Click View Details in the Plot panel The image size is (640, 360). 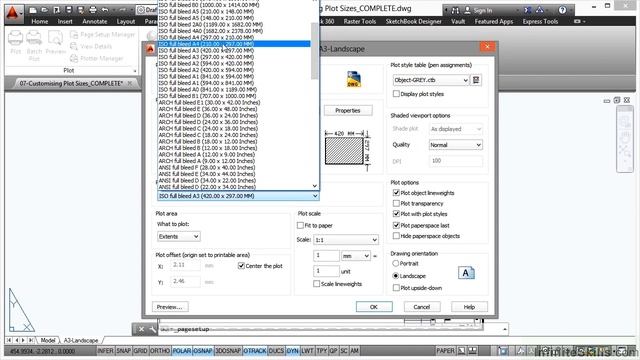91,47
